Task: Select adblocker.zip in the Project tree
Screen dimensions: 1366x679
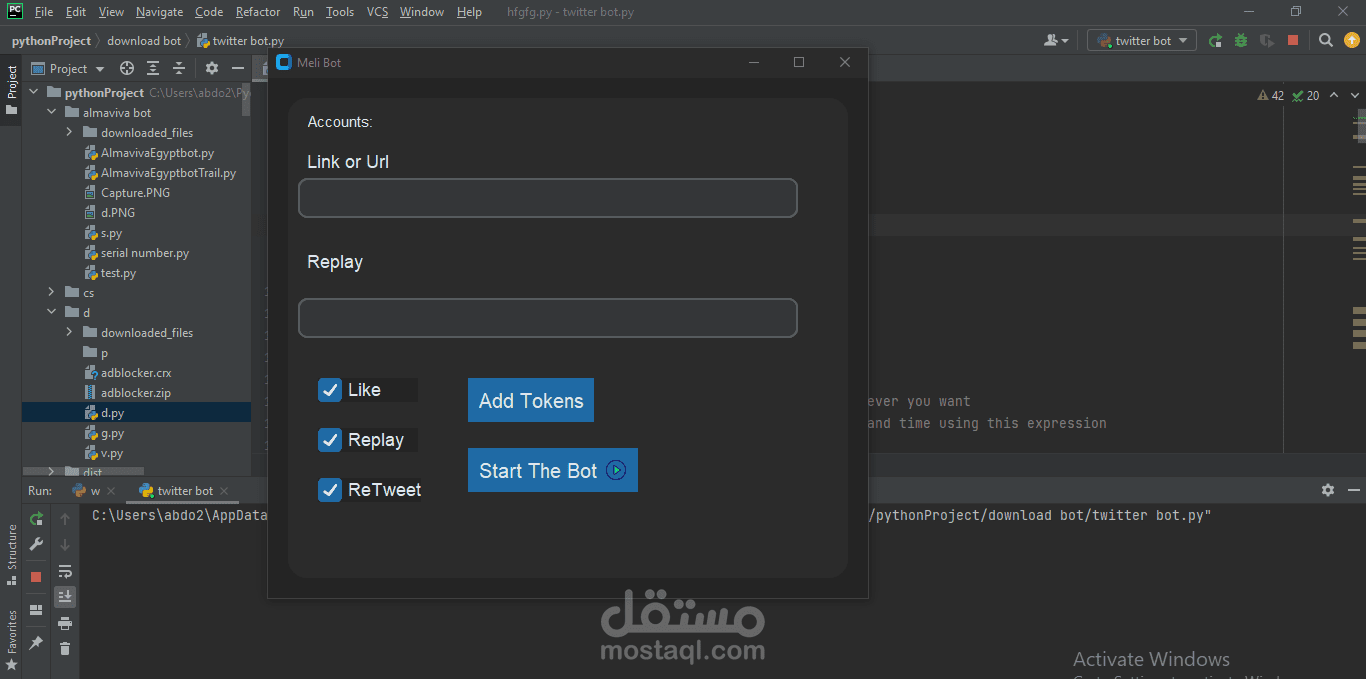Action: pos(127,393)
